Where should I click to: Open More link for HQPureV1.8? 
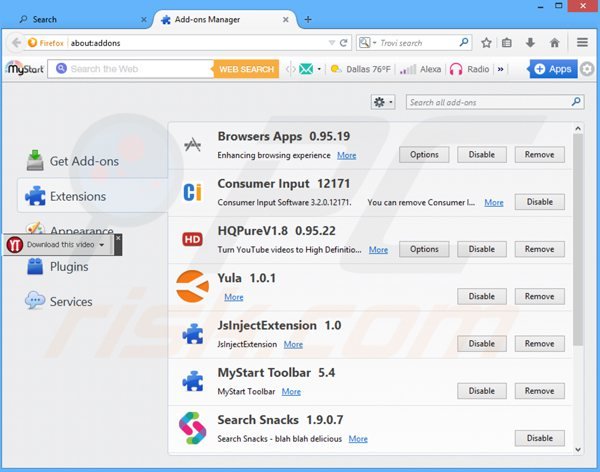point(378,250)
